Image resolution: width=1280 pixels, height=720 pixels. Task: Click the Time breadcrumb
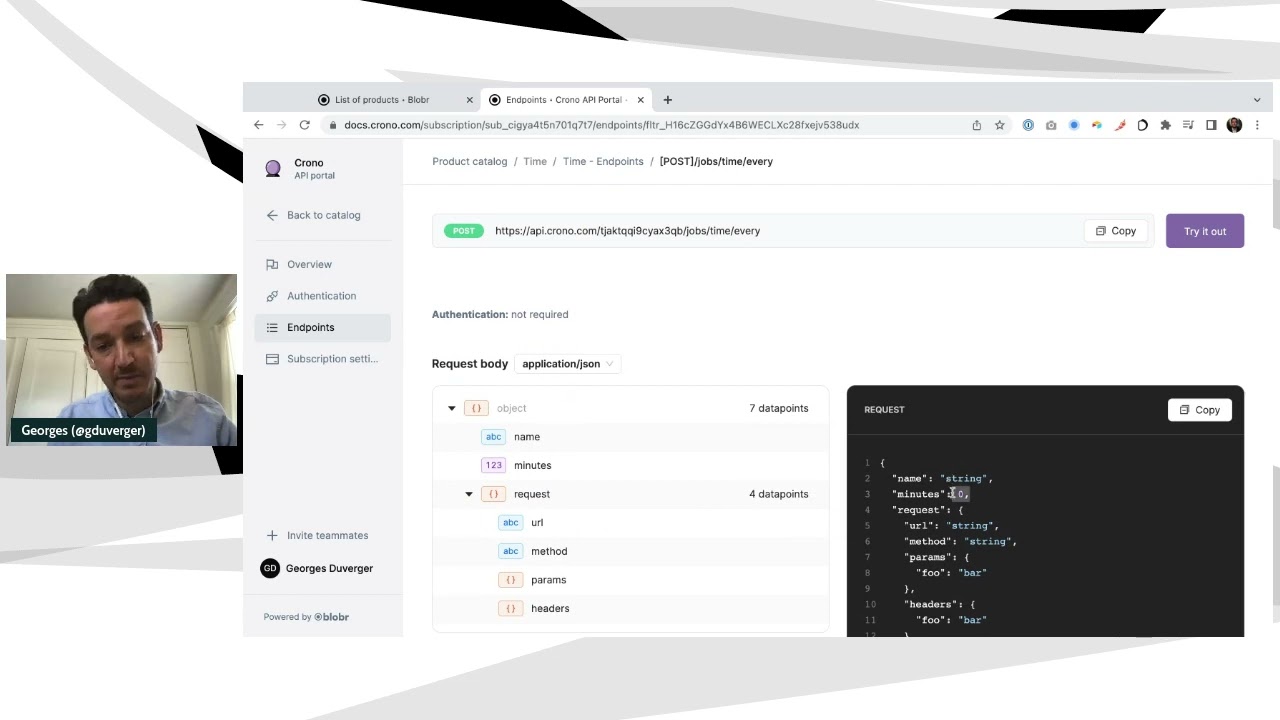tap(535, 161)
